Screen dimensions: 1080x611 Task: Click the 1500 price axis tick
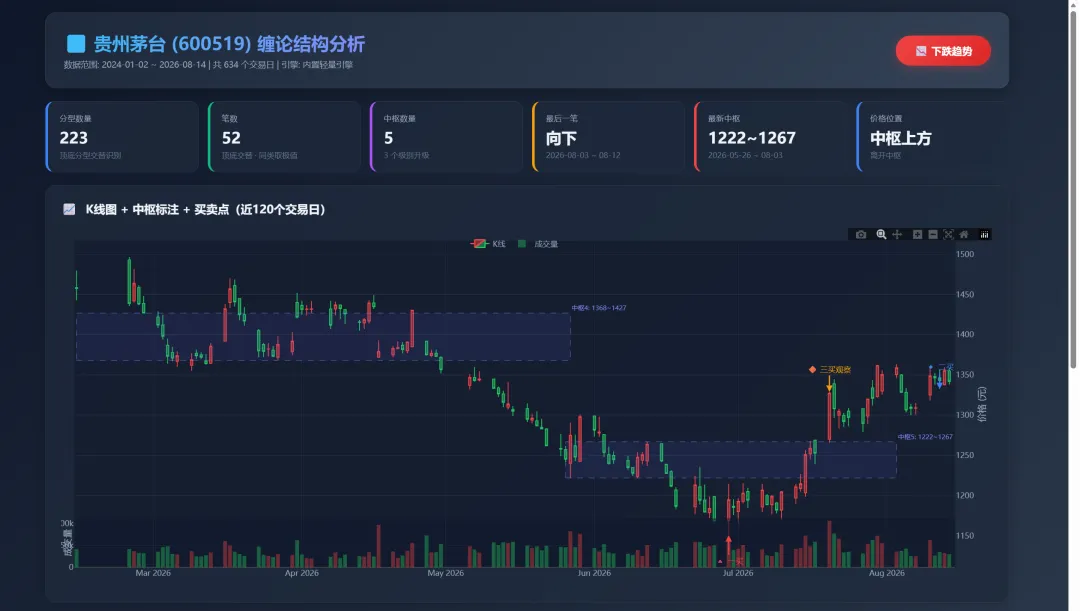tap(965, 254)
